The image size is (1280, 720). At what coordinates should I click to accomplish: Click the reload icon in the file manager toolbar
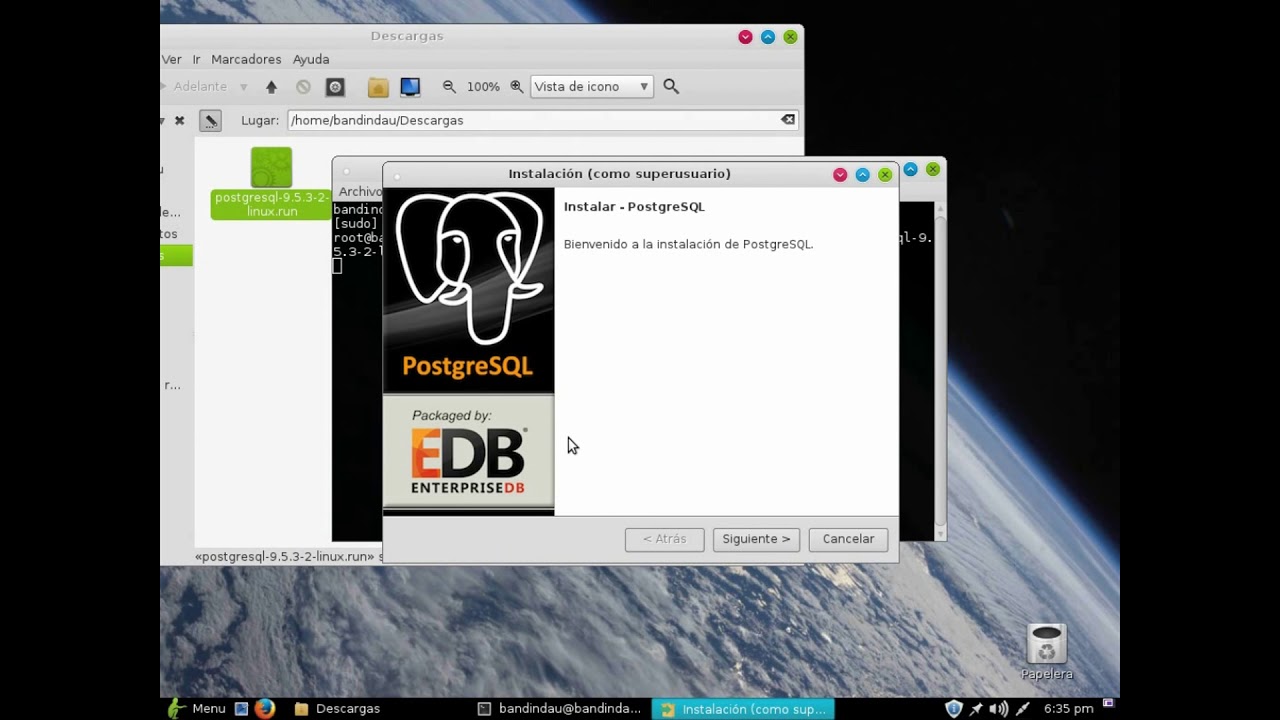tap(335, 87)
